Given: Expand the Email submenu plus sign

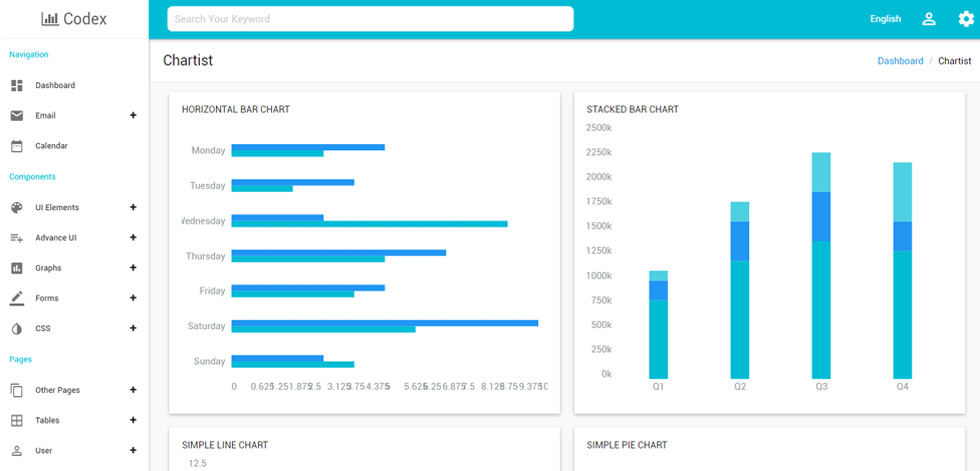Looking at the screenshot, I should click(x=132, y=116).
